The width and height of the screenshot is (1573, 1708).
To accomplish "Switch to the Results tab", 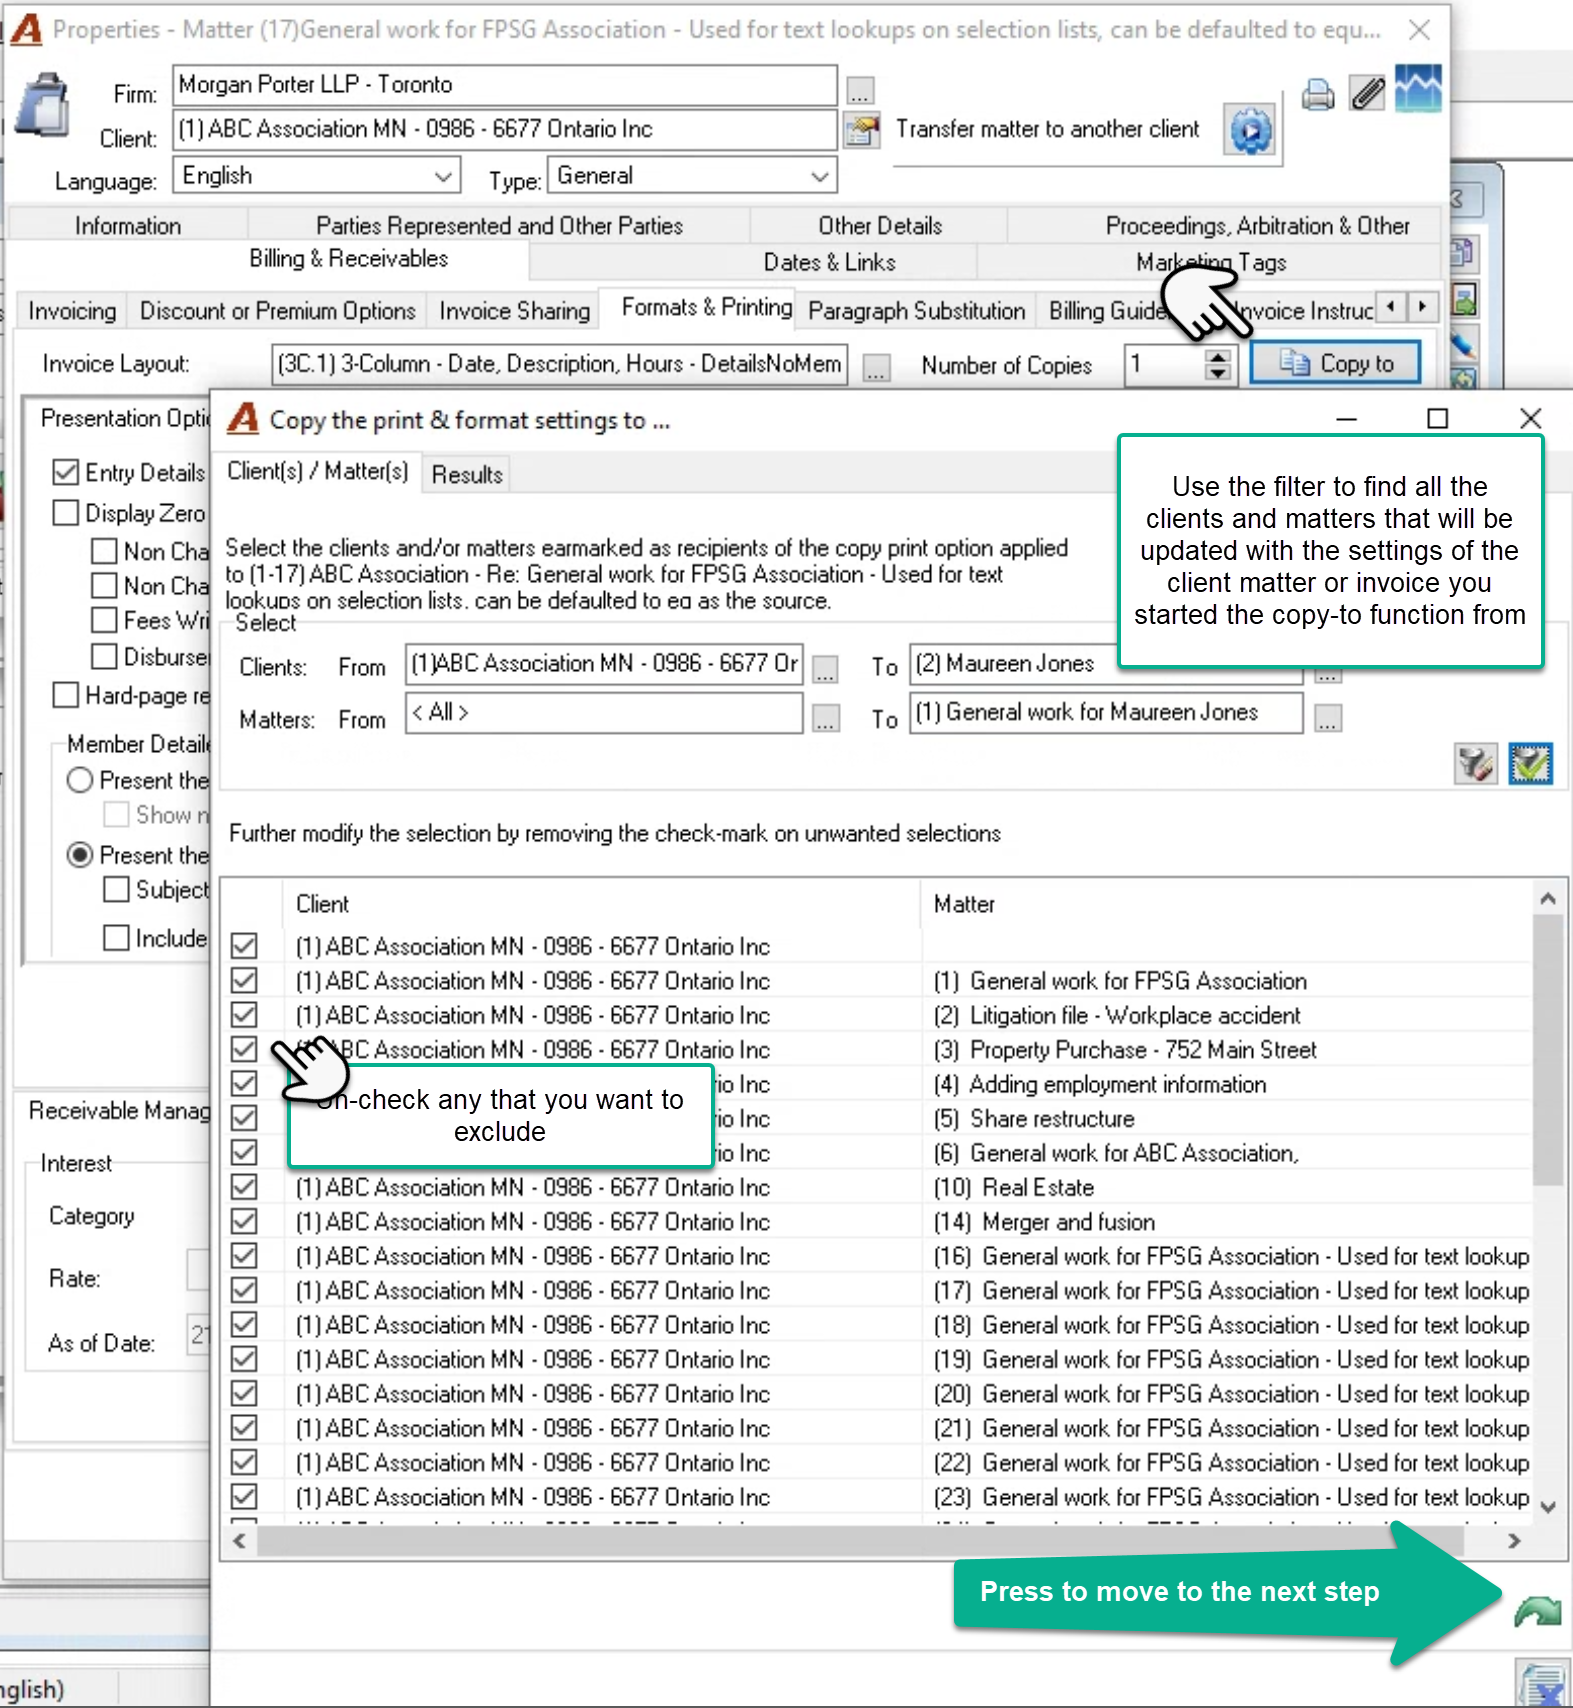I will click(467, 475).
